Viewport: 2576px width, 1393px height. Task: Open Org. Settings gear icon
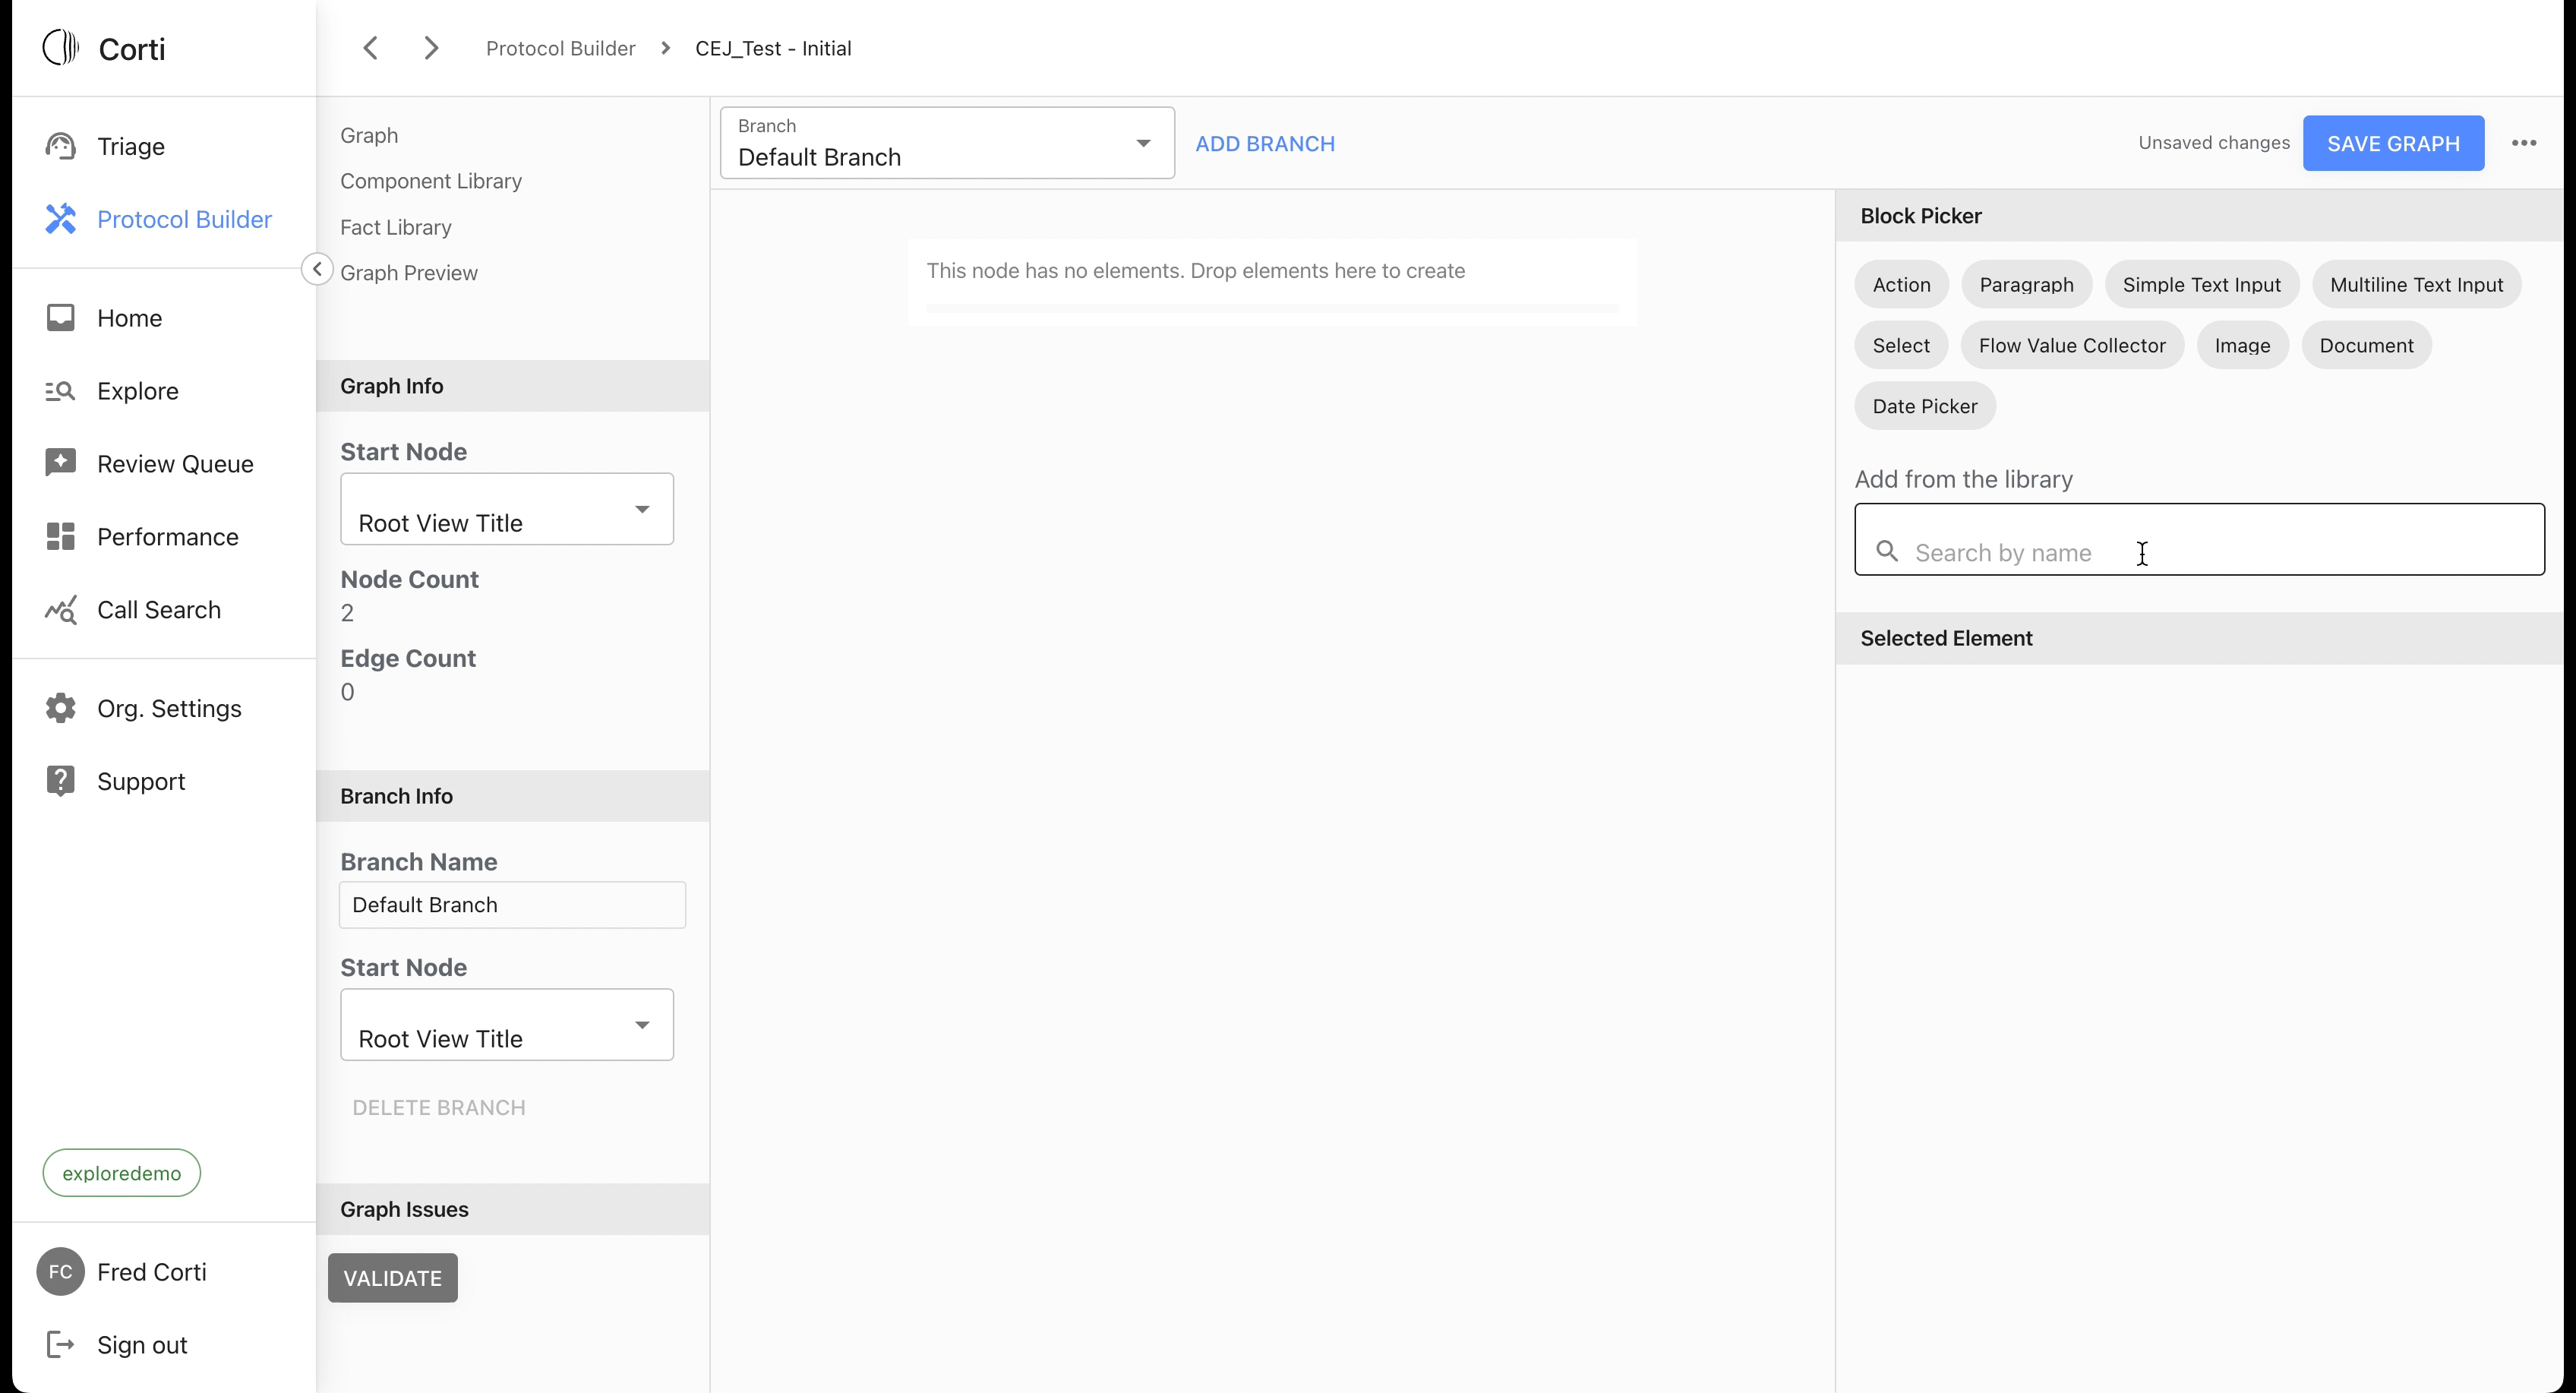[x=60, y=708]
